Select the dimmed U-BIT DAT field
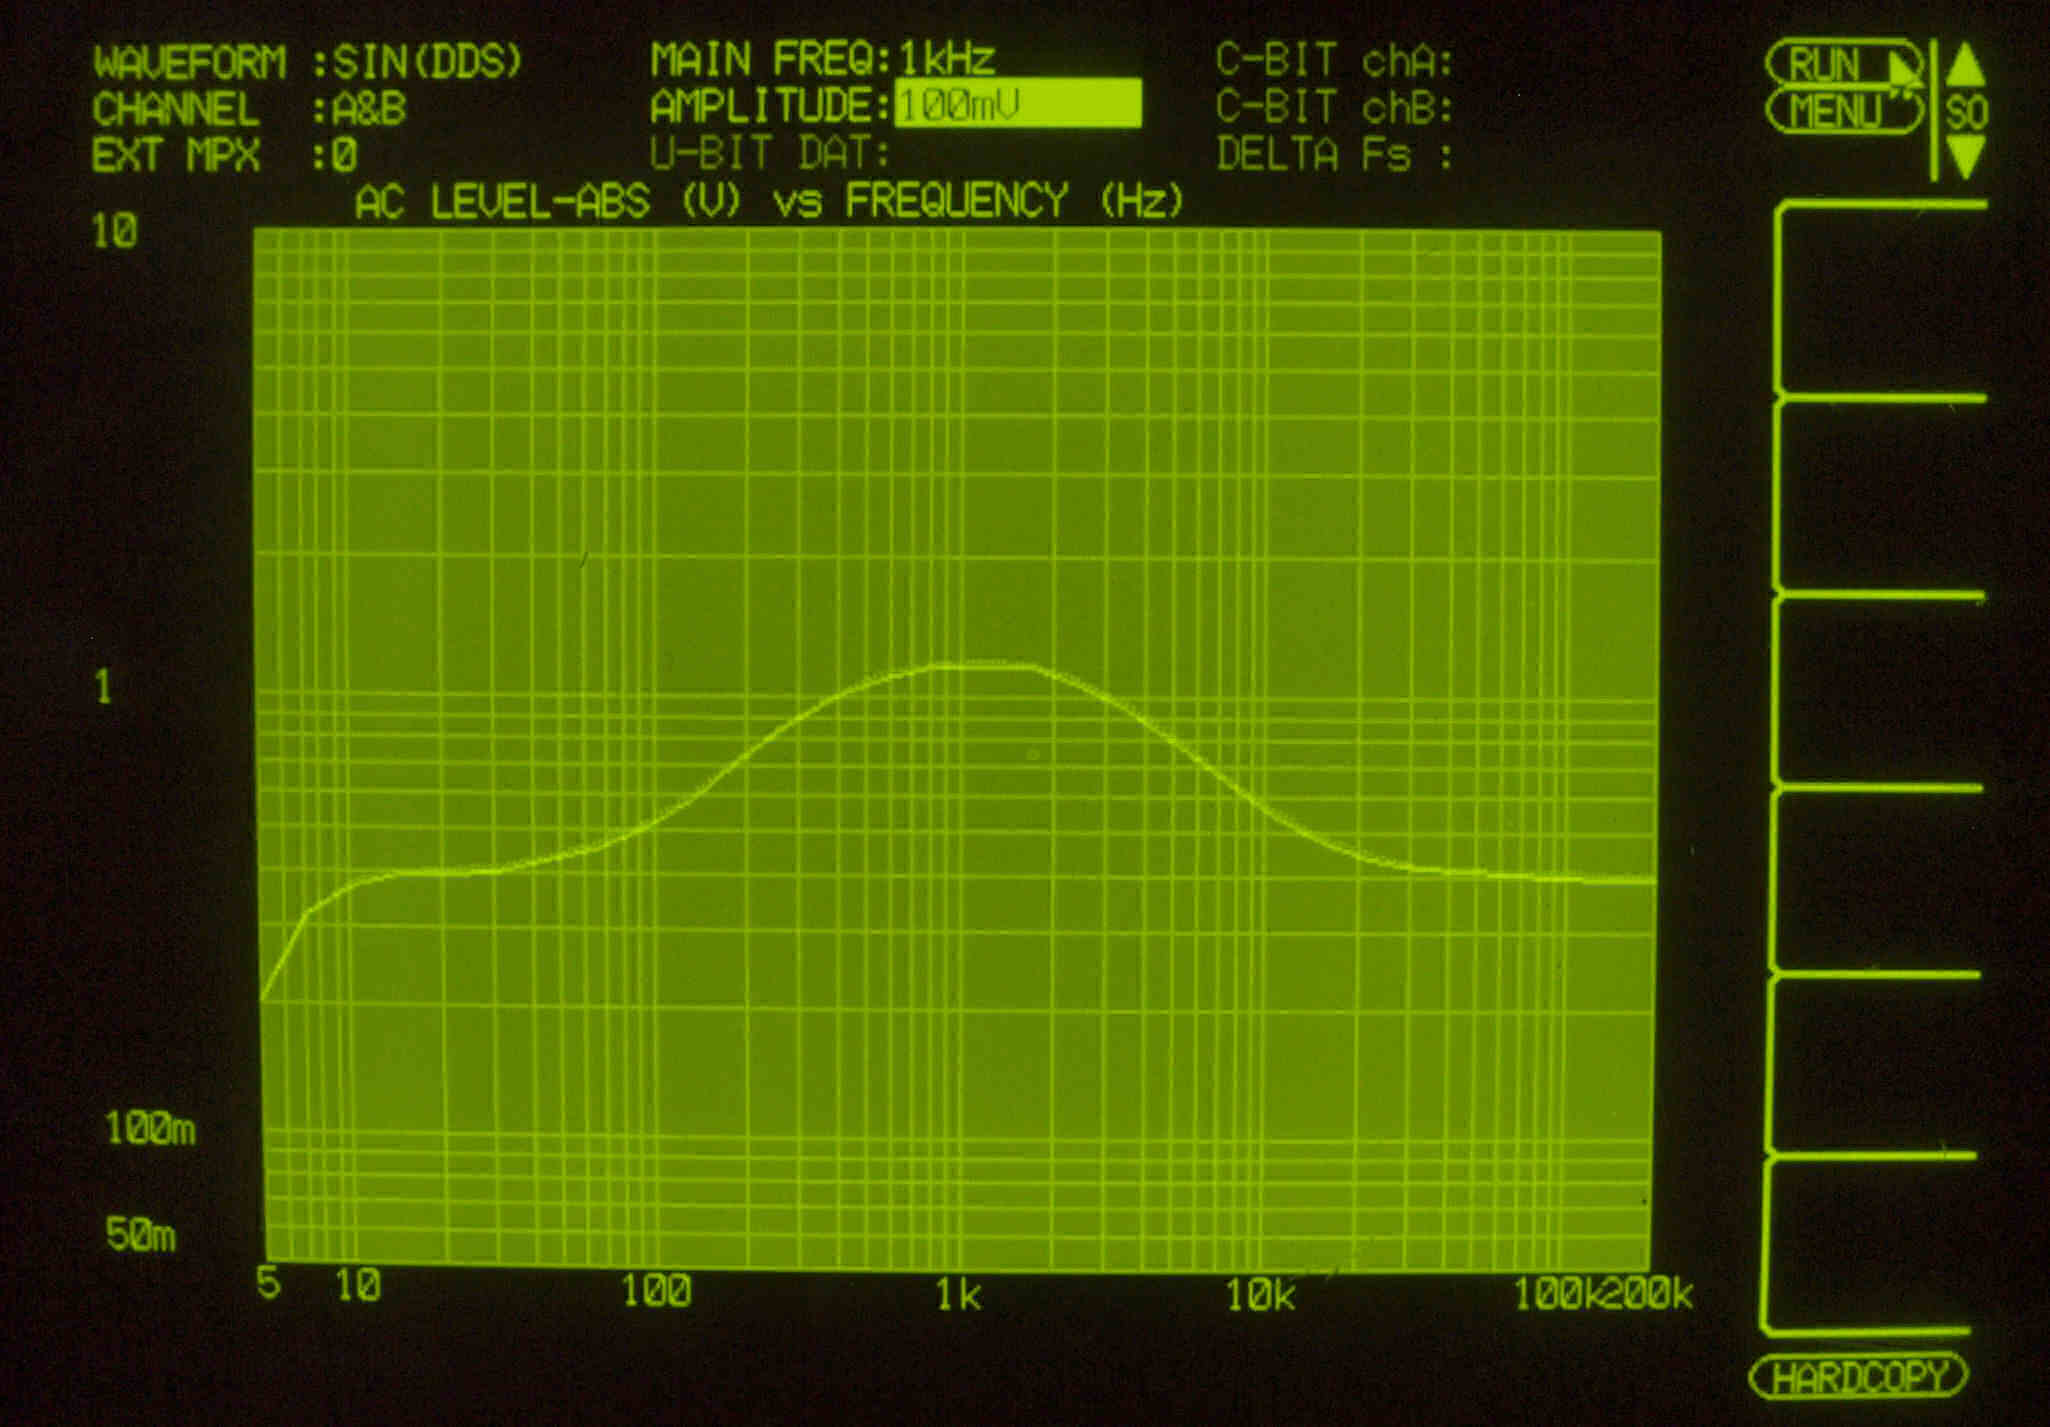The height and width of the screenshot is (1427, 2050). pos(770,153)
